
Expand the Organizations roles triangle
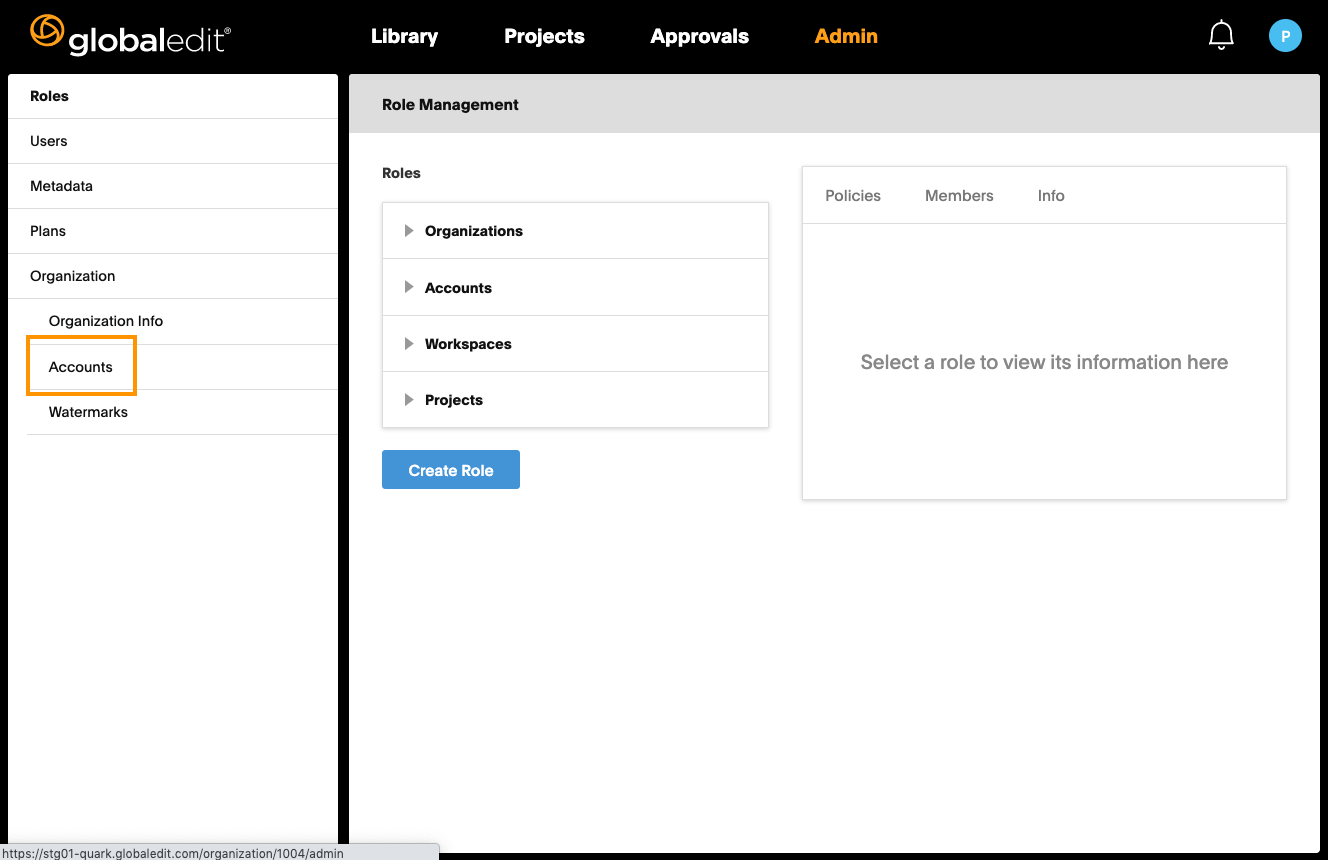(x=409, y=231)
